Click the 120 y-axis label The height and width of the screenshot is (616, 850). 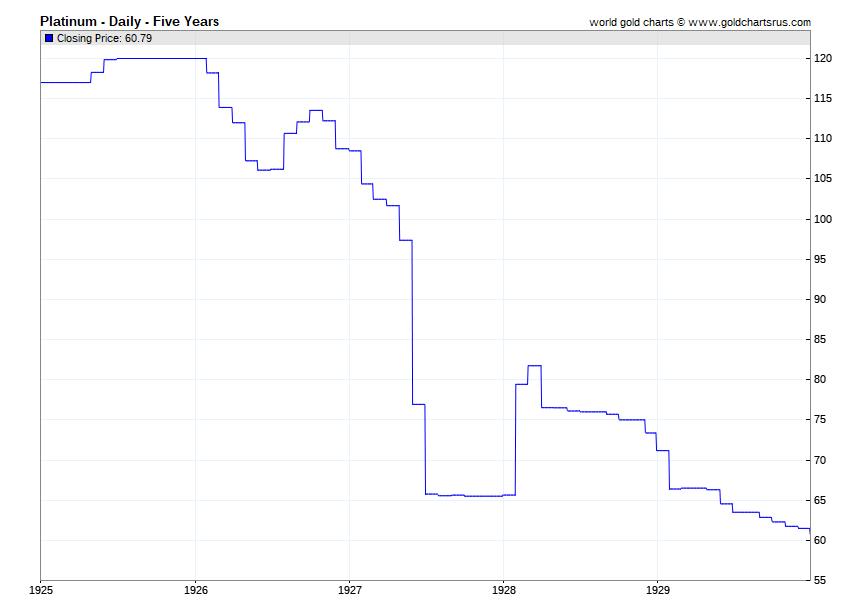(x=823, y=59)
